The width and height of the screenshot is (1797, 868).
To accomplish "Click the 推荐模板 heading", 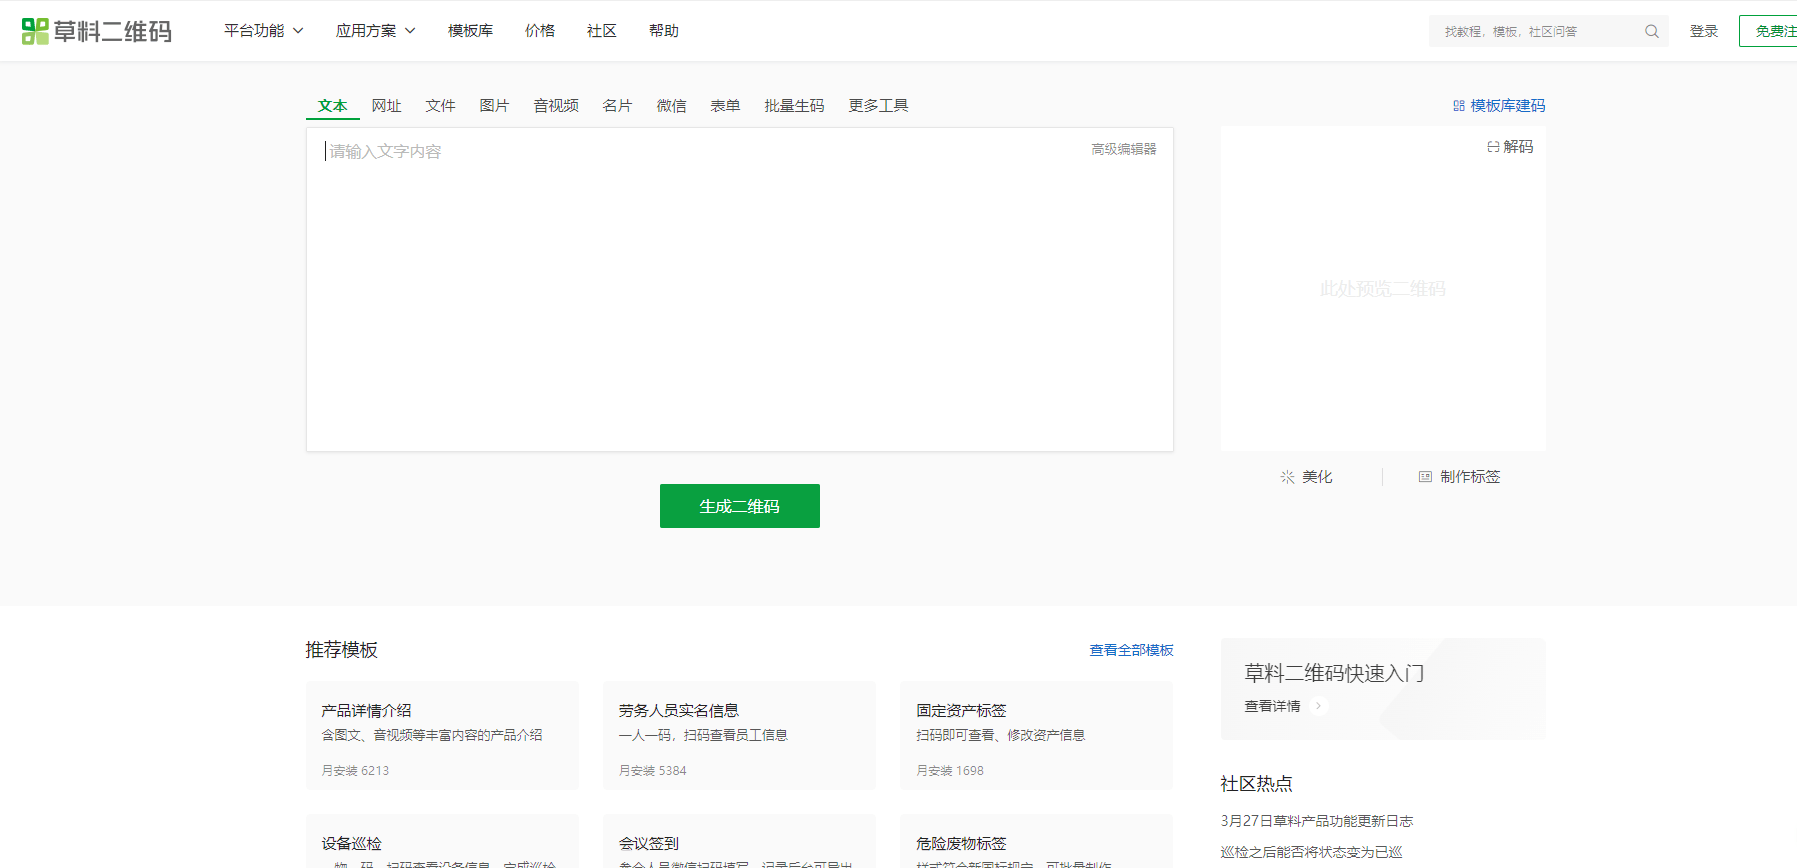I will 342,650.
